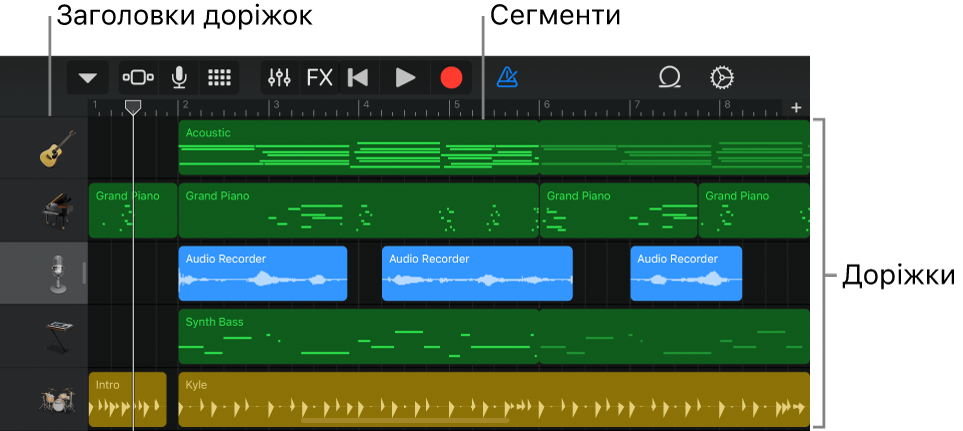This screenshot has width=963, height=431.
Task: Select the Acoustic green region
Action: 359,148
